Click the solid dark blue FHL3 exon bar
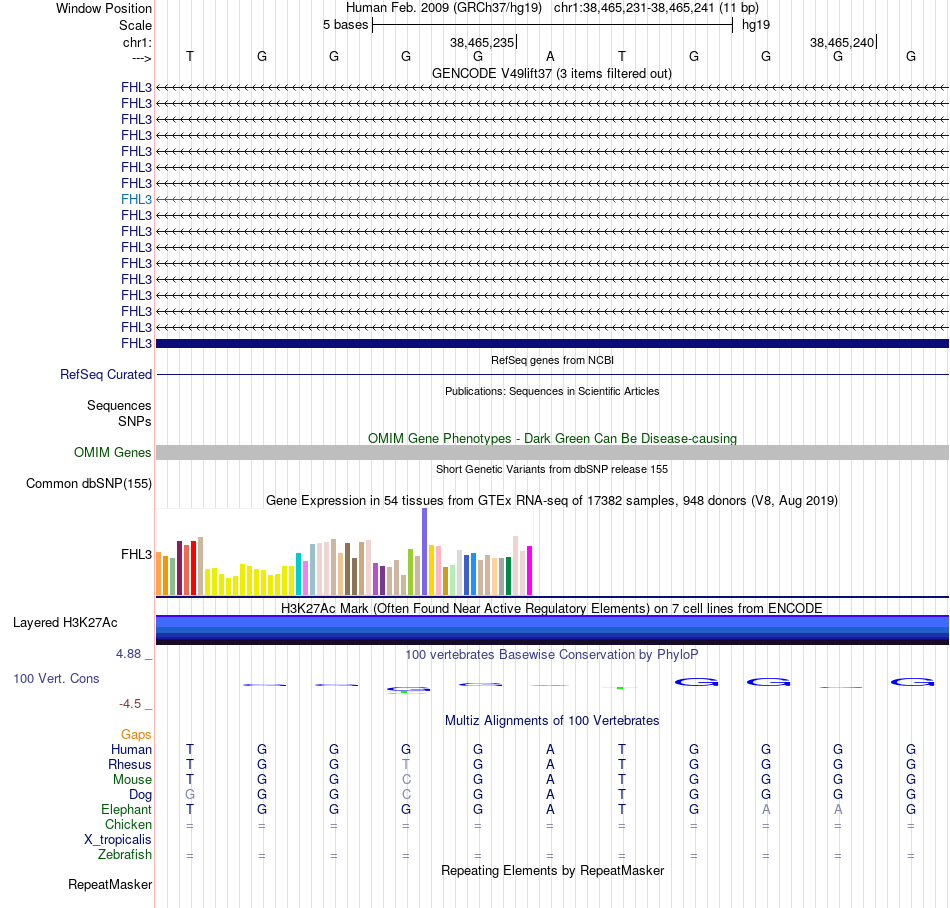The height and width of the screenshot is (908, 950). pos(552,343)
